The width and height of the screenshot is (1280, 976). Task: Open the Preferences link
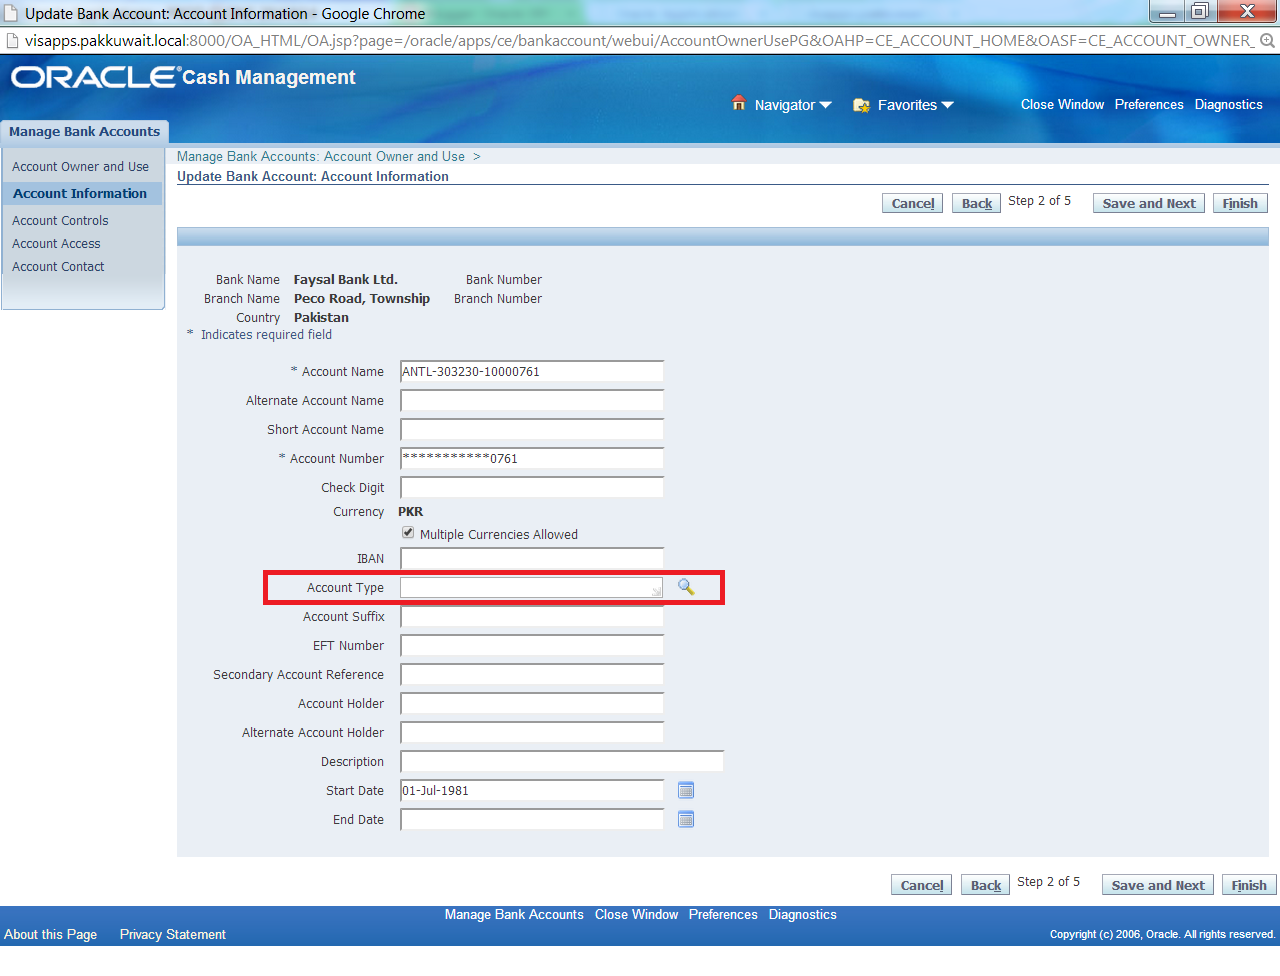click(1149, 104)
